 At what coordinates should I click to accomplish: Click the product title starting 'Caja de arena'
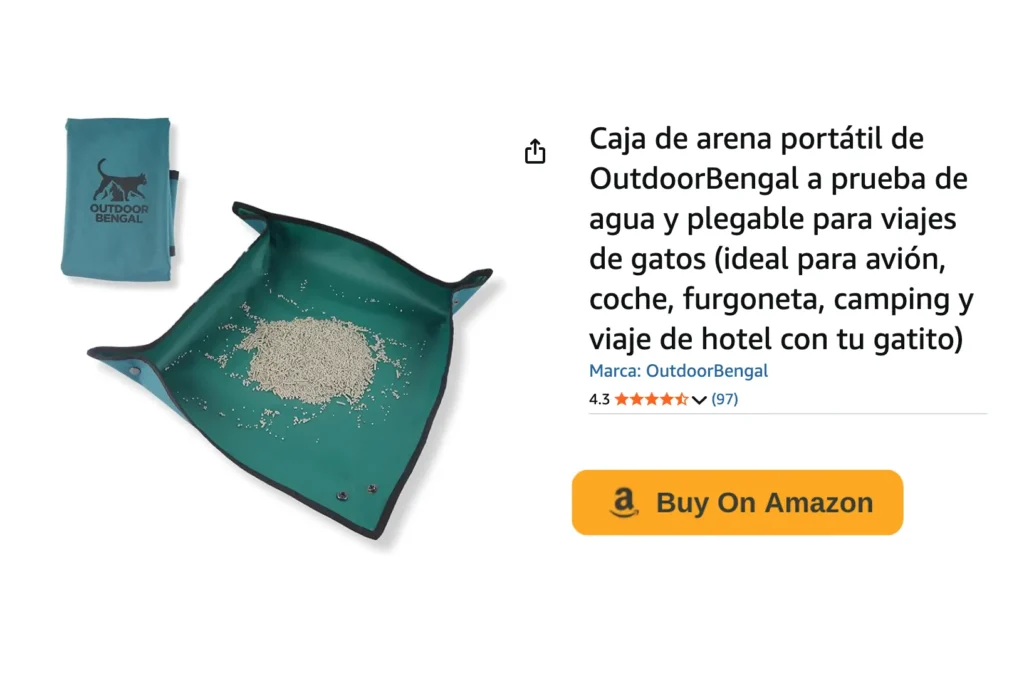tap(781, 239)
